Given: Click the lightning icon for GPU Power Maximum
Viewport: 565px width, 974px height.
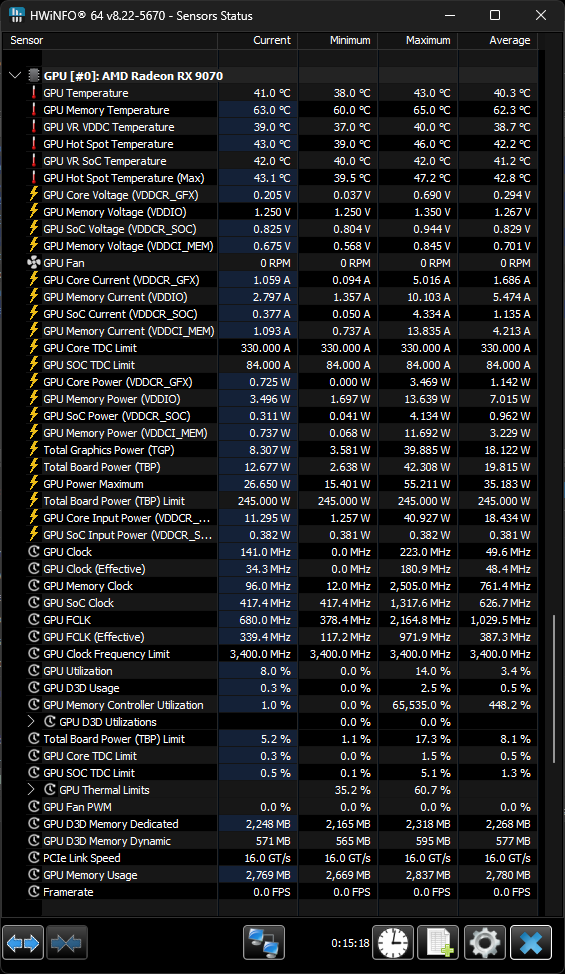Looking at the screenshot, I should [x=34, y=484].
